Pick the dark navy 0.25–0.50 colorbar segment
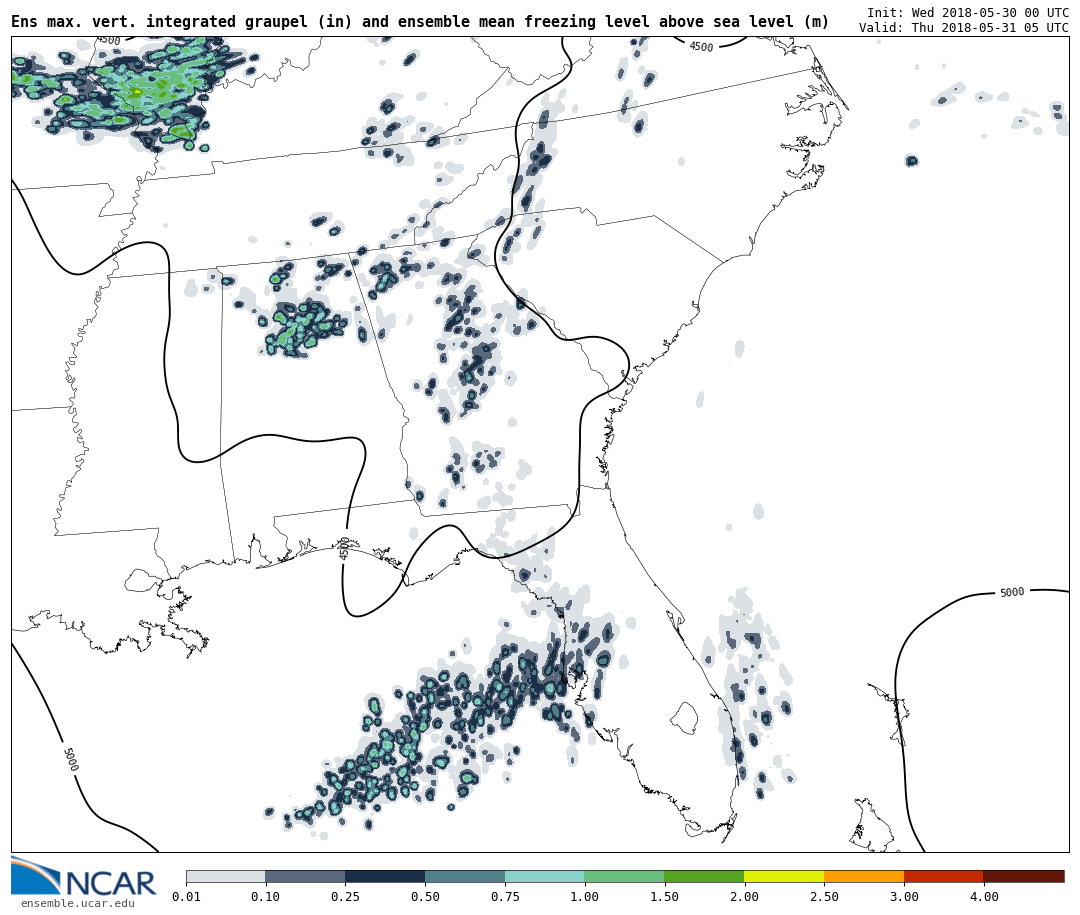This screenshot has width=1080, height=915. click(x=385, y=876)
